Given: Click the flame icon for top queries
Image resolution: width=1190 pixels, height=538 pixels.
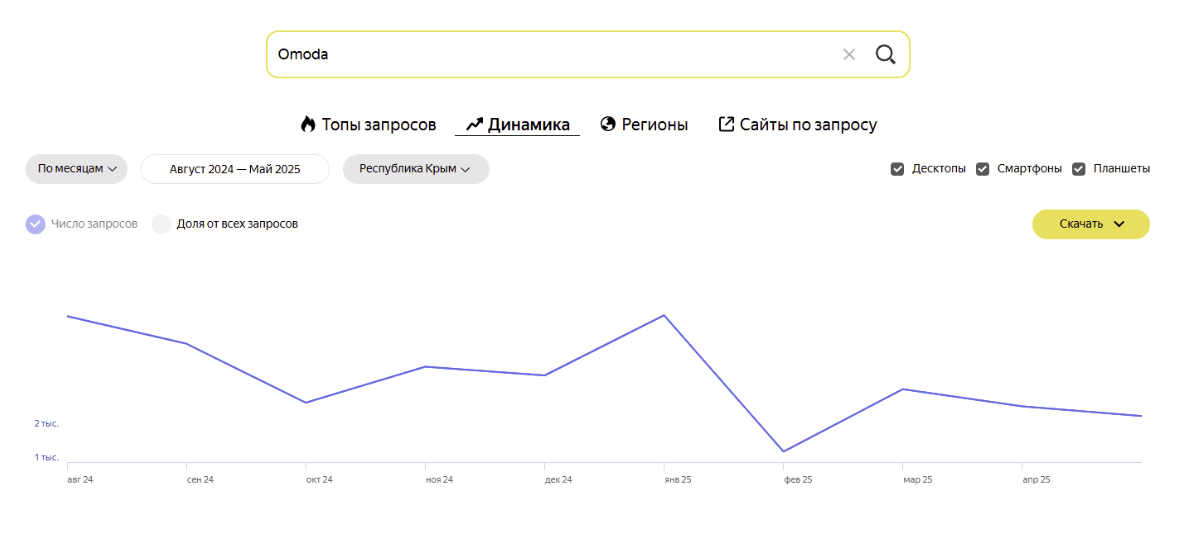Looking at the screenshot, I should tap(308, 124).
